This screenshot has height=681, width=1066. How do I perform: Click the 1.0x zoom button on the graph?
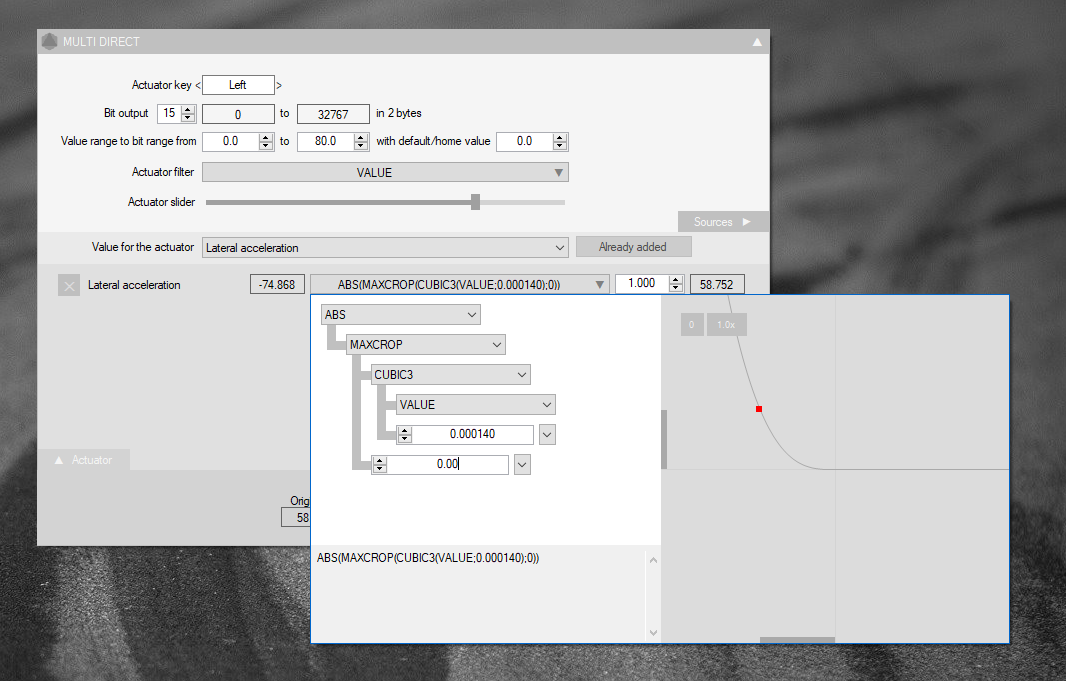click(726, 325)
